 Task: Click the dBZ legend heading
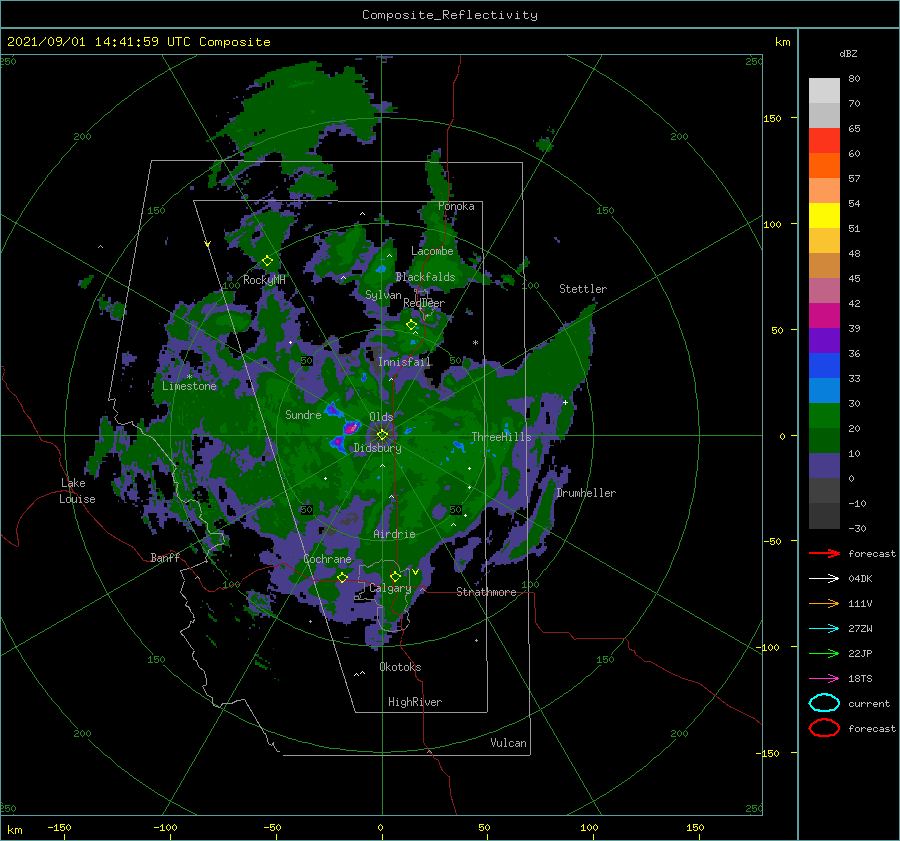[848, 53]
